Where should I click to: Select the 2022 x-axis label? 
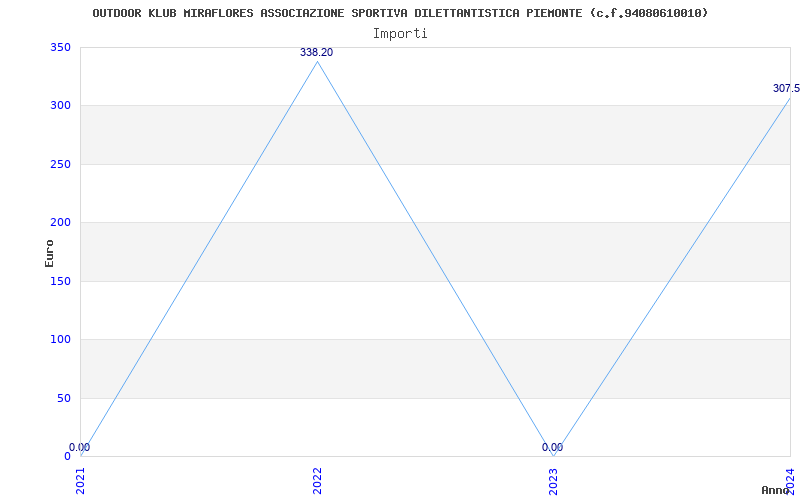tap(317, 481)
